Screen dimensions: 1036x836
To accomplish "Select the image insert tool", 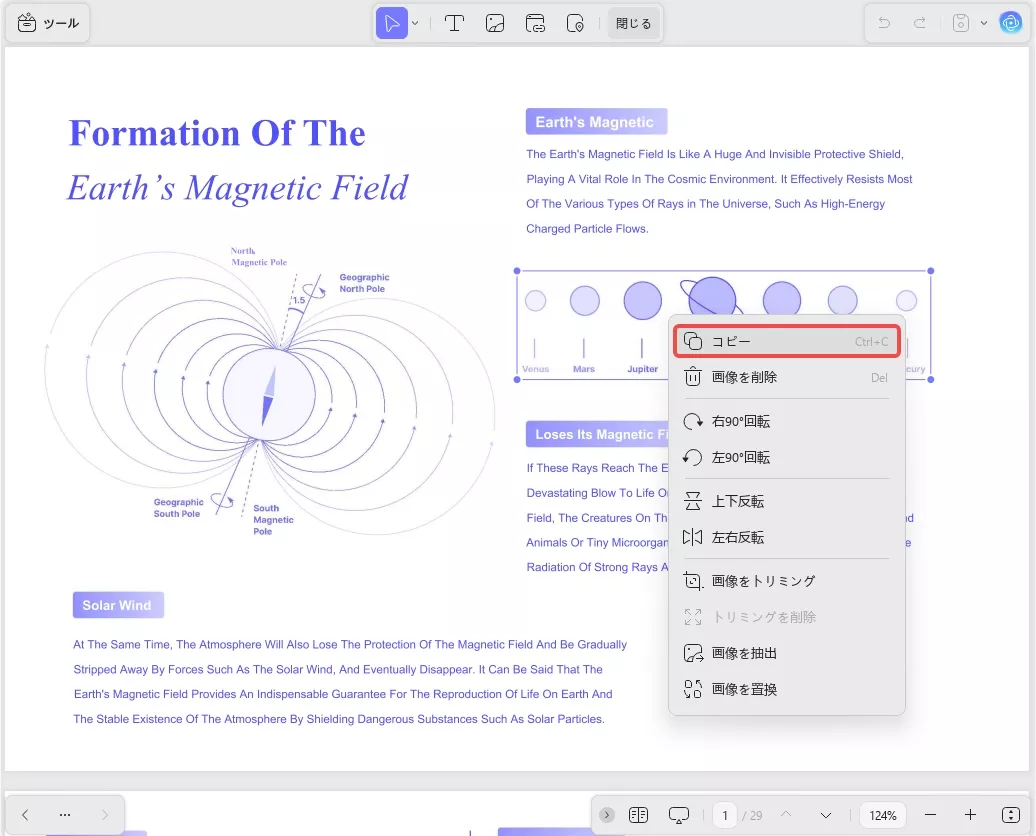I will tap(494, 23).
